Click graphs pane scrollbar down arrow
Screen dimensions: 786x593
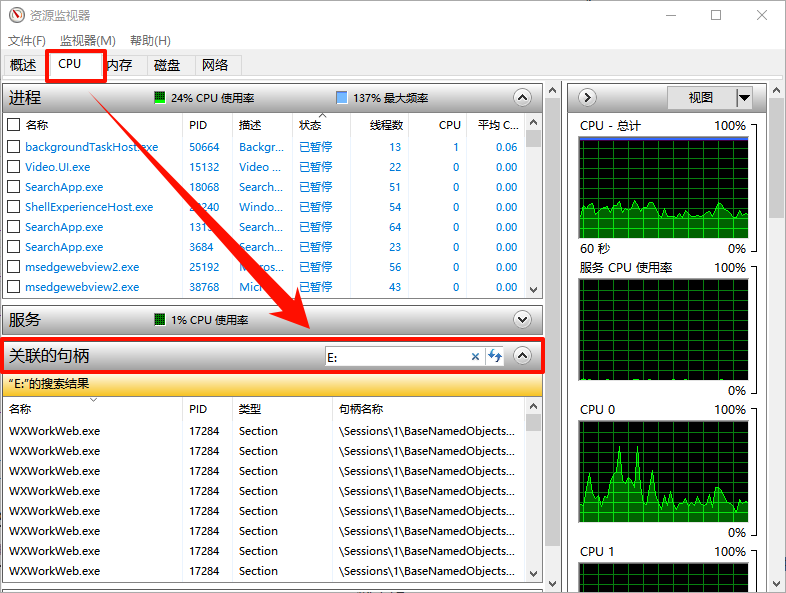coord(776,584)
